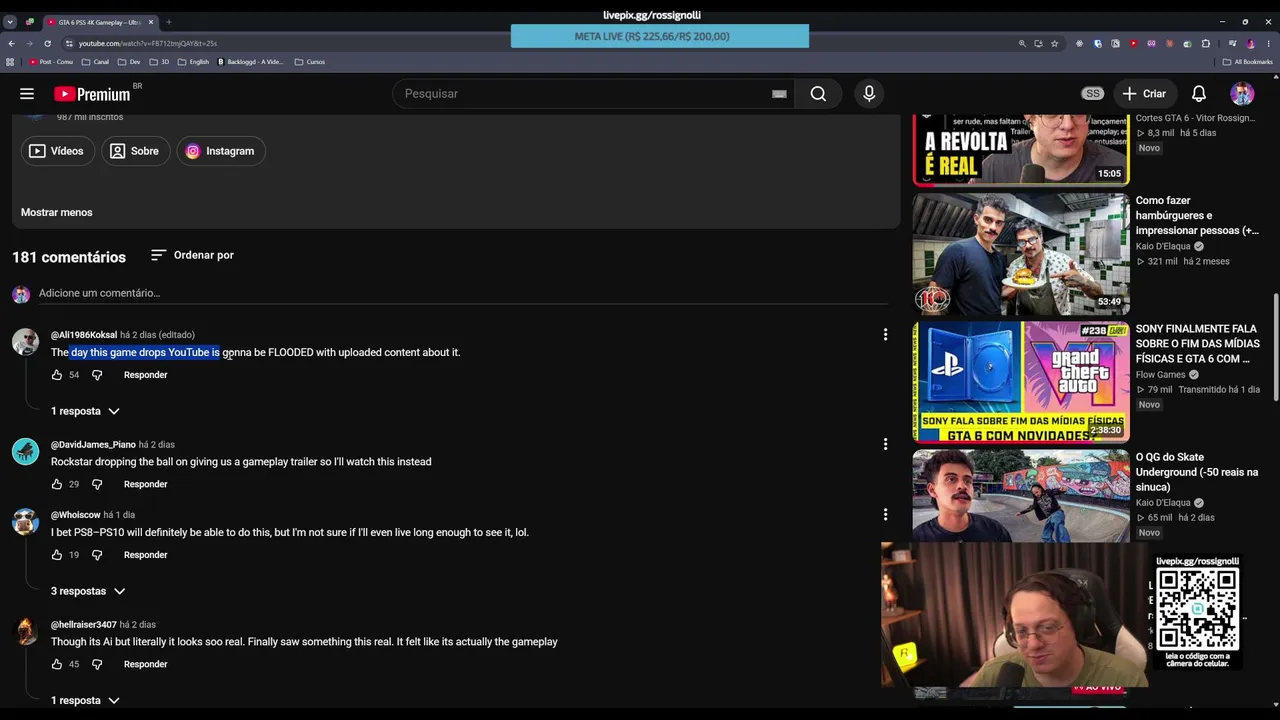The width and height of the screenshot is (1280, 720).
Task: Dislike the comment by @Ali1986Koksal
Action: point(97,375)
